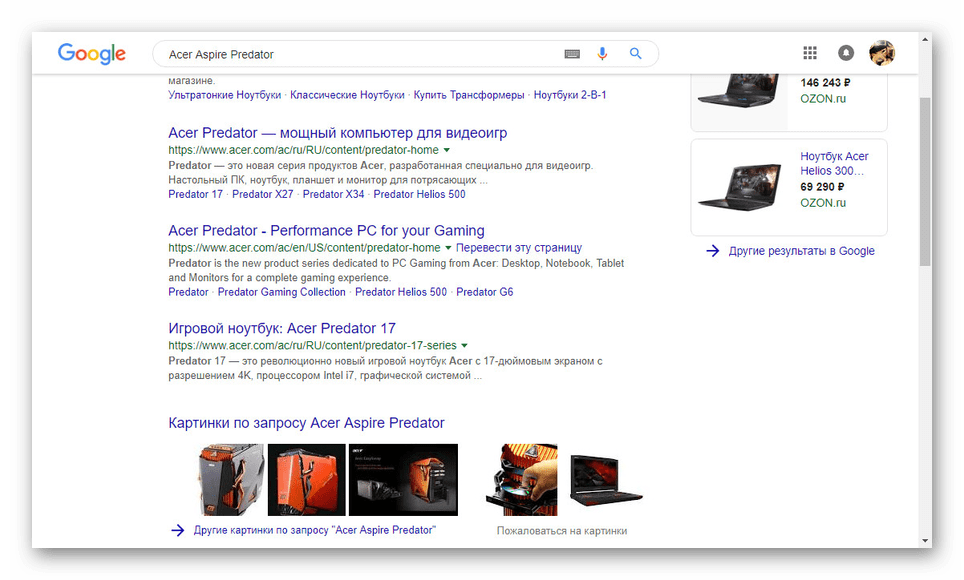The width and height of the screenshot is (964, 580).
Task: Open Predator Helios 500 sitelink under the Russian result
Action: [x=419, y=194]
